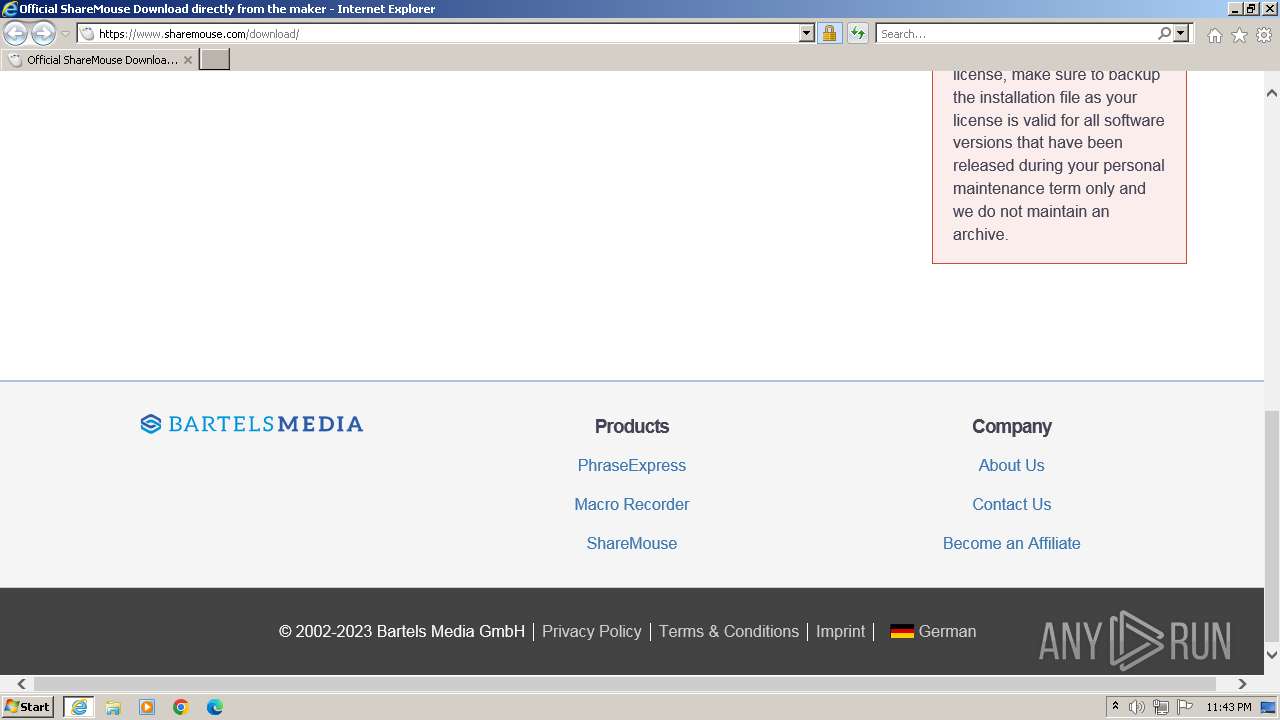Click the vertical scrollbar thumb

click(1272, 525)
